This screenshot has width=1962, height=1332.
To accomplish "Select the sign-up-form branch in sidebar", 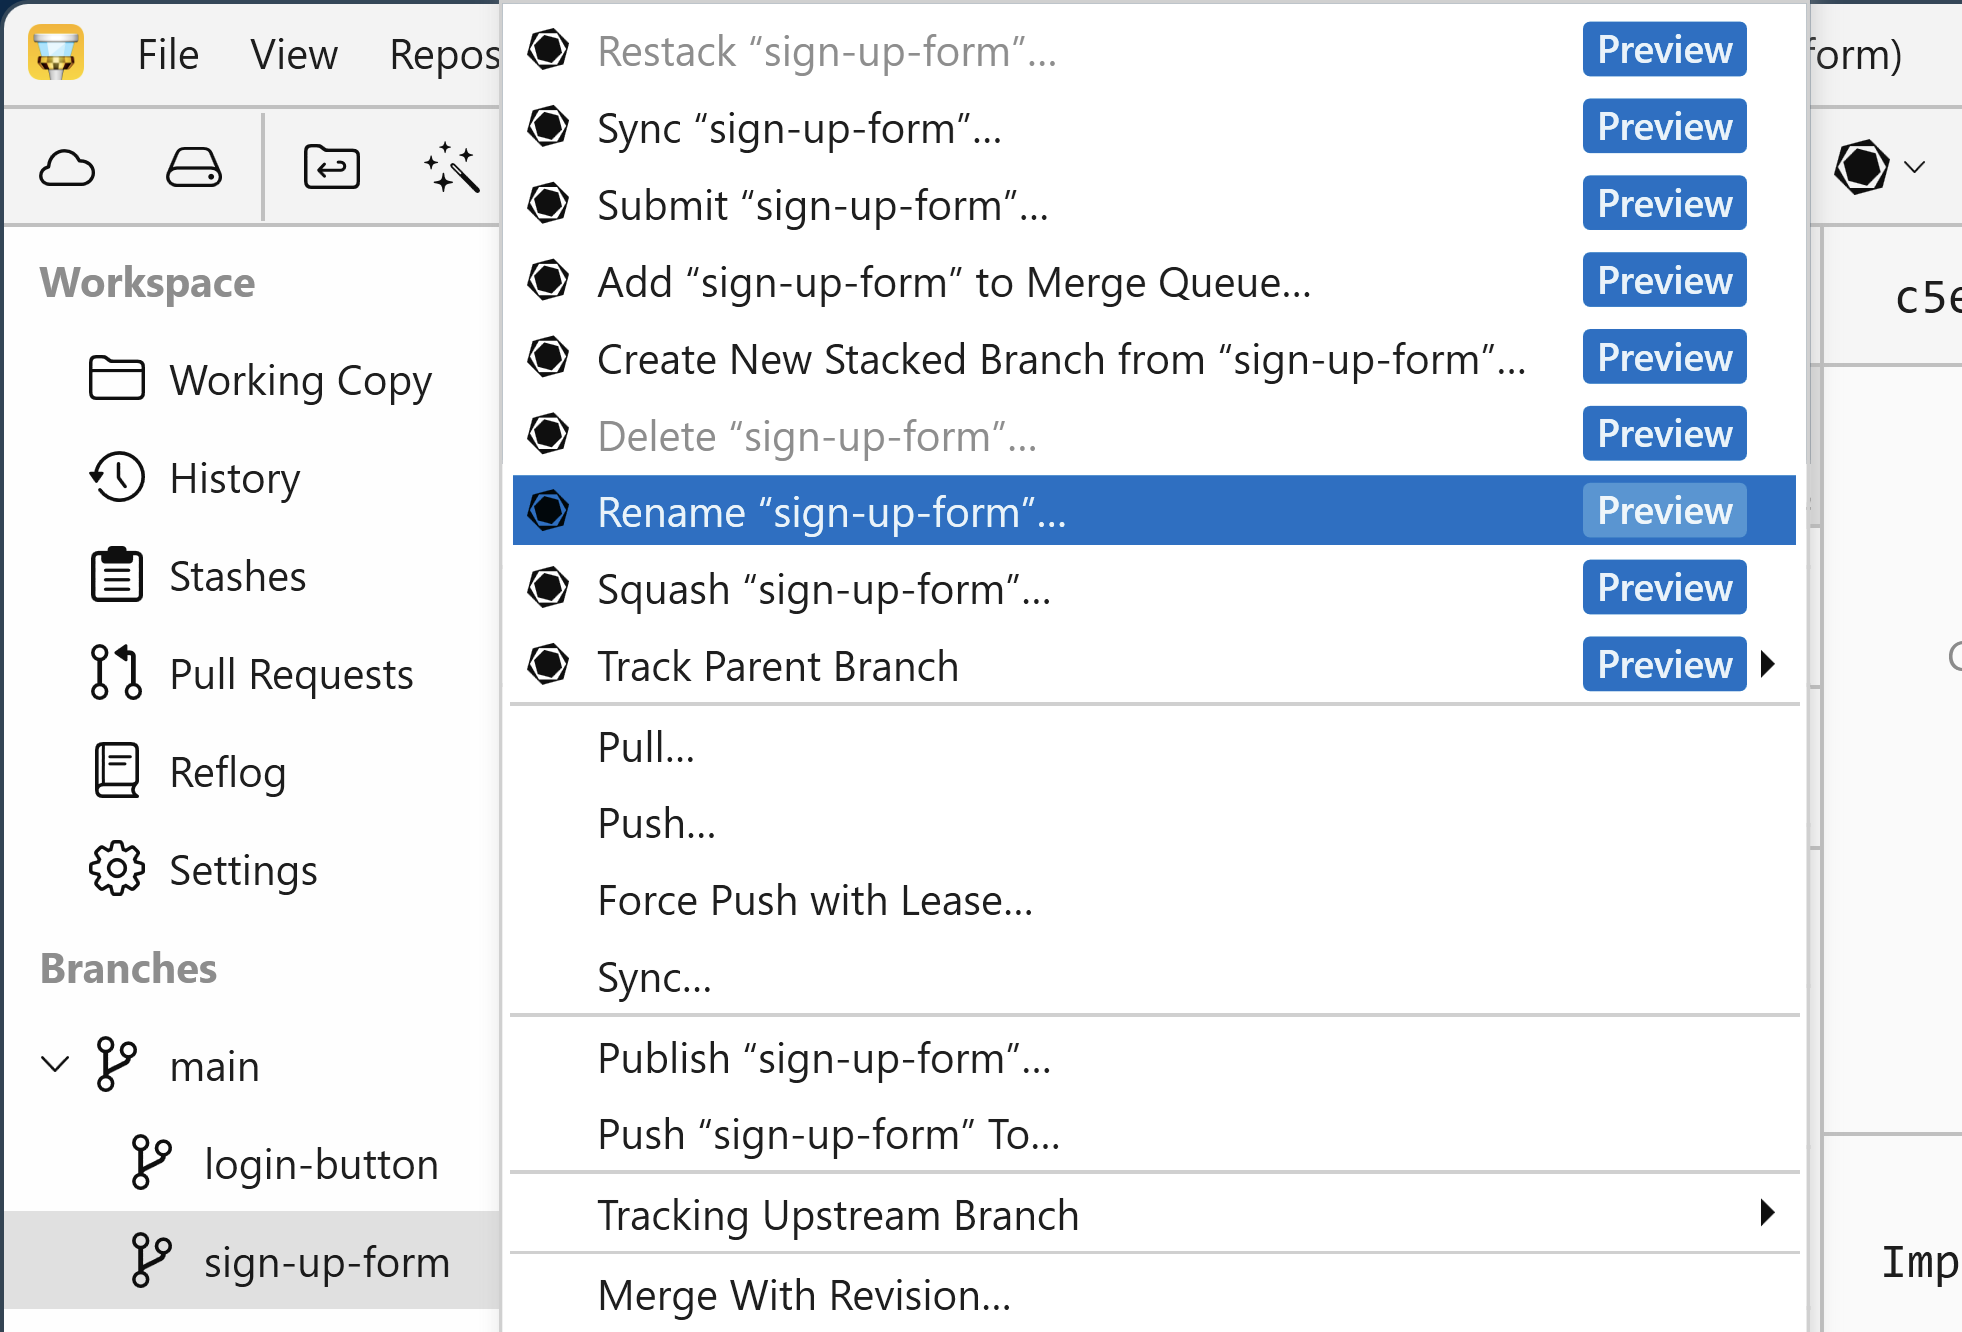I will tap(327, 1262).
